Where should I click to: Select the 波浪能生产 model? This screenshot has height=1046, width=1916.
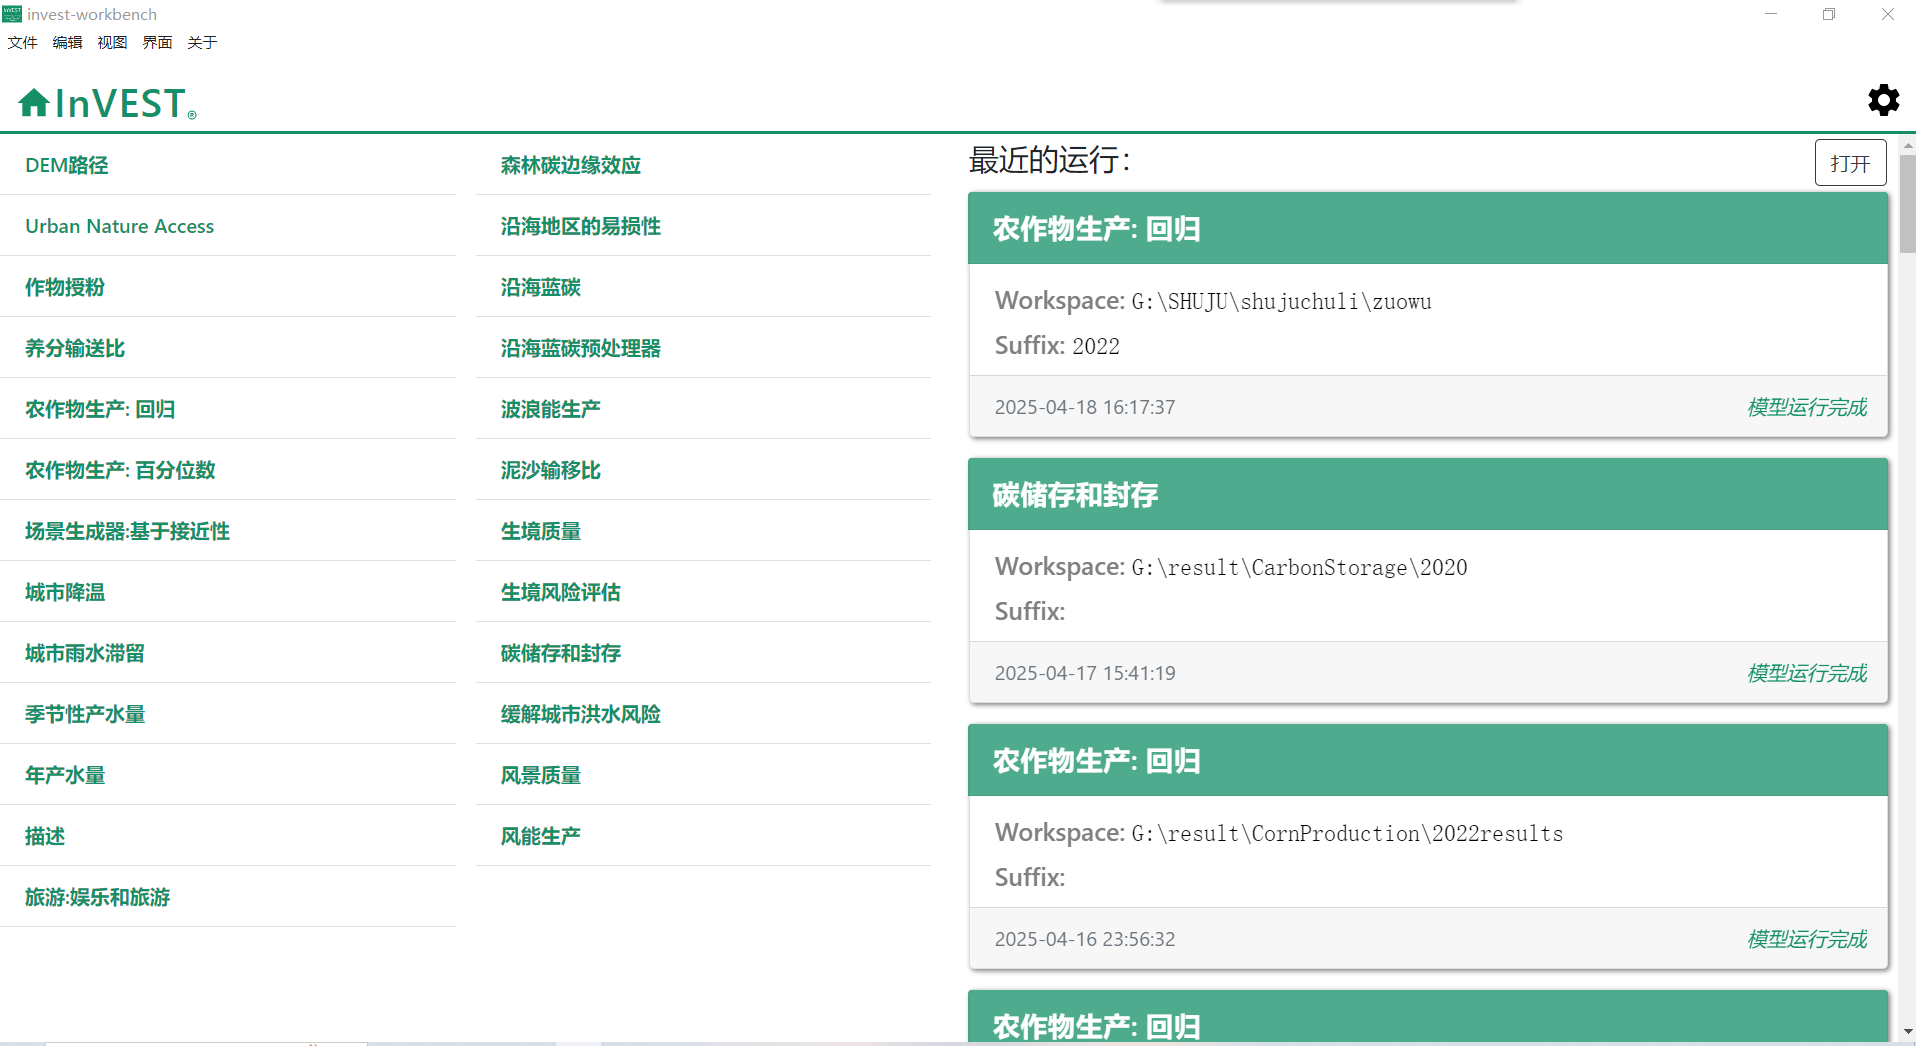click(x=703, y=409)
